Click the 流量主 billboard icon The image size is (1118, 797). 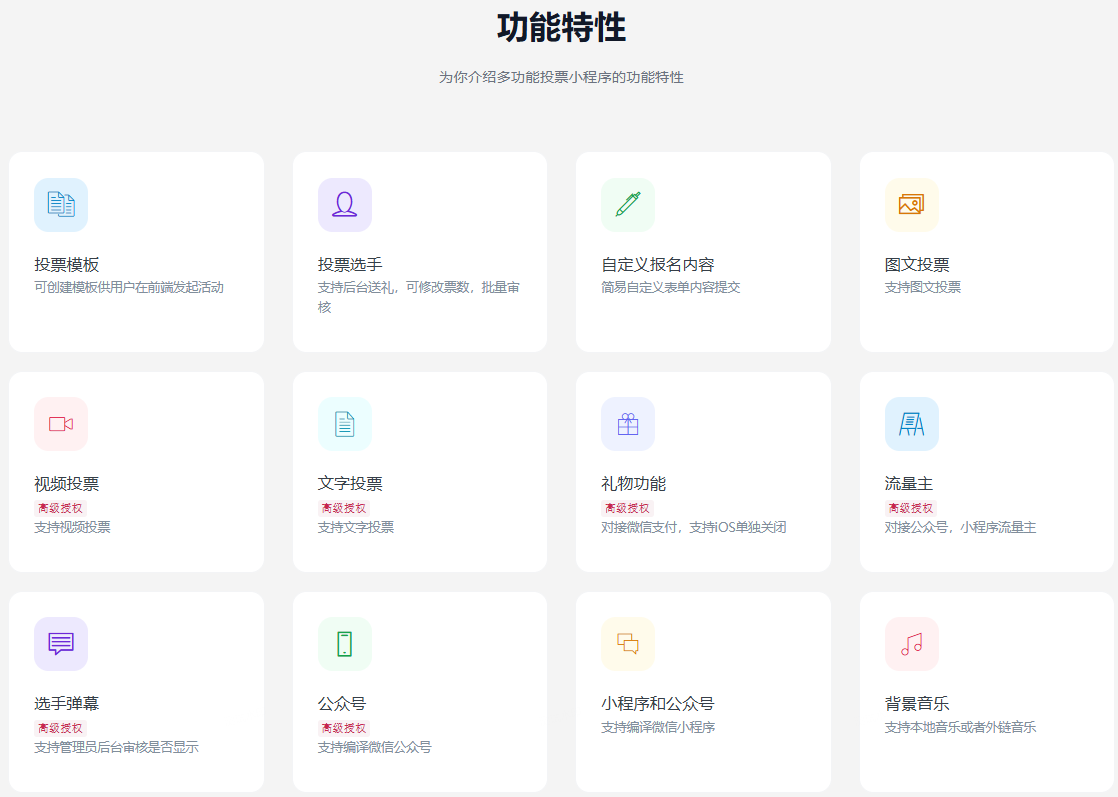pyautogui.click(x=912, y=424)
